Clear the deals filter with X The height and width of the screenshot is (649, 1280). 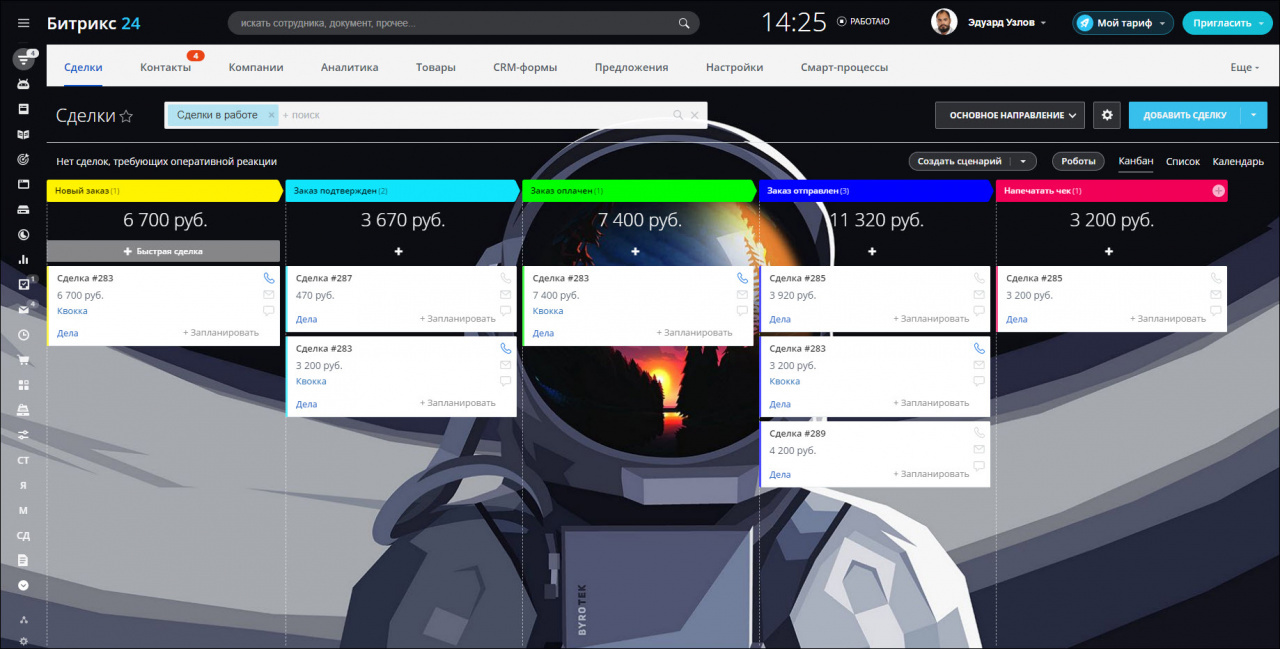coord(695,115)
